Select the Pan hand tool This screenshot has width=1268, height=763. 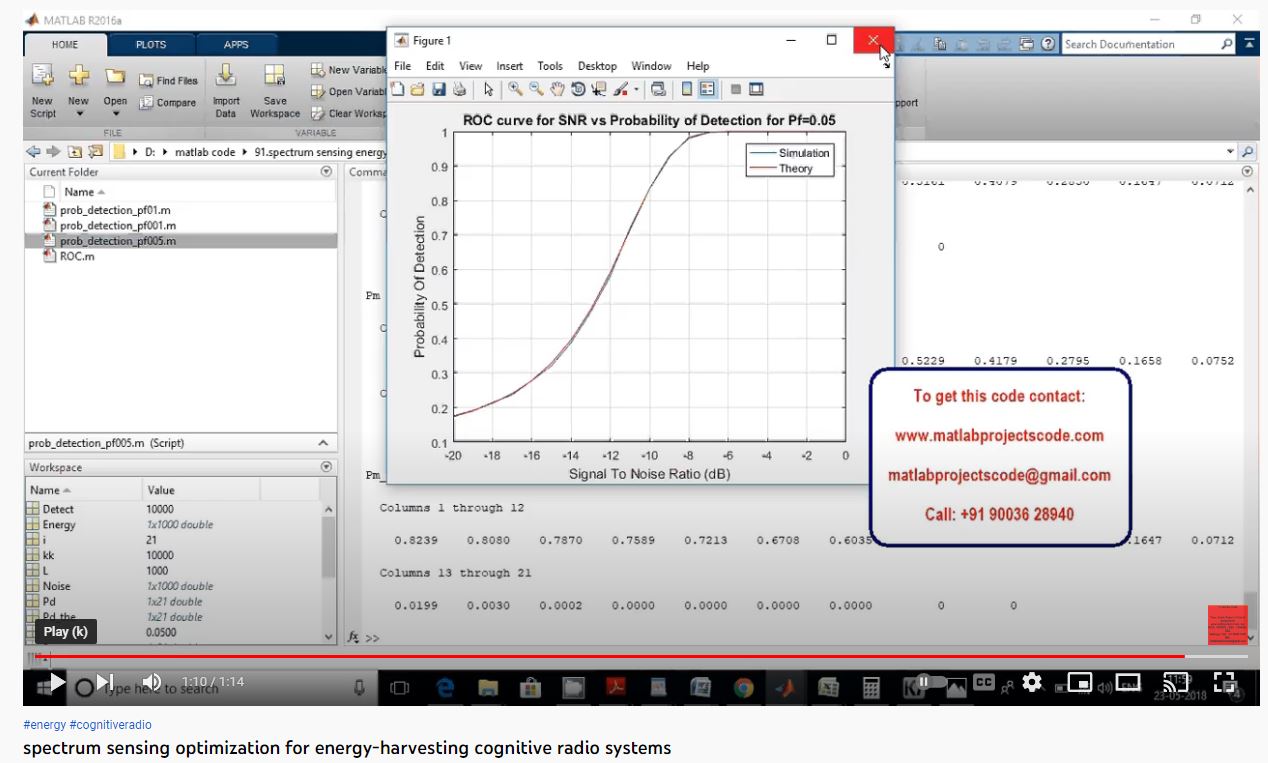pos(558,89)
